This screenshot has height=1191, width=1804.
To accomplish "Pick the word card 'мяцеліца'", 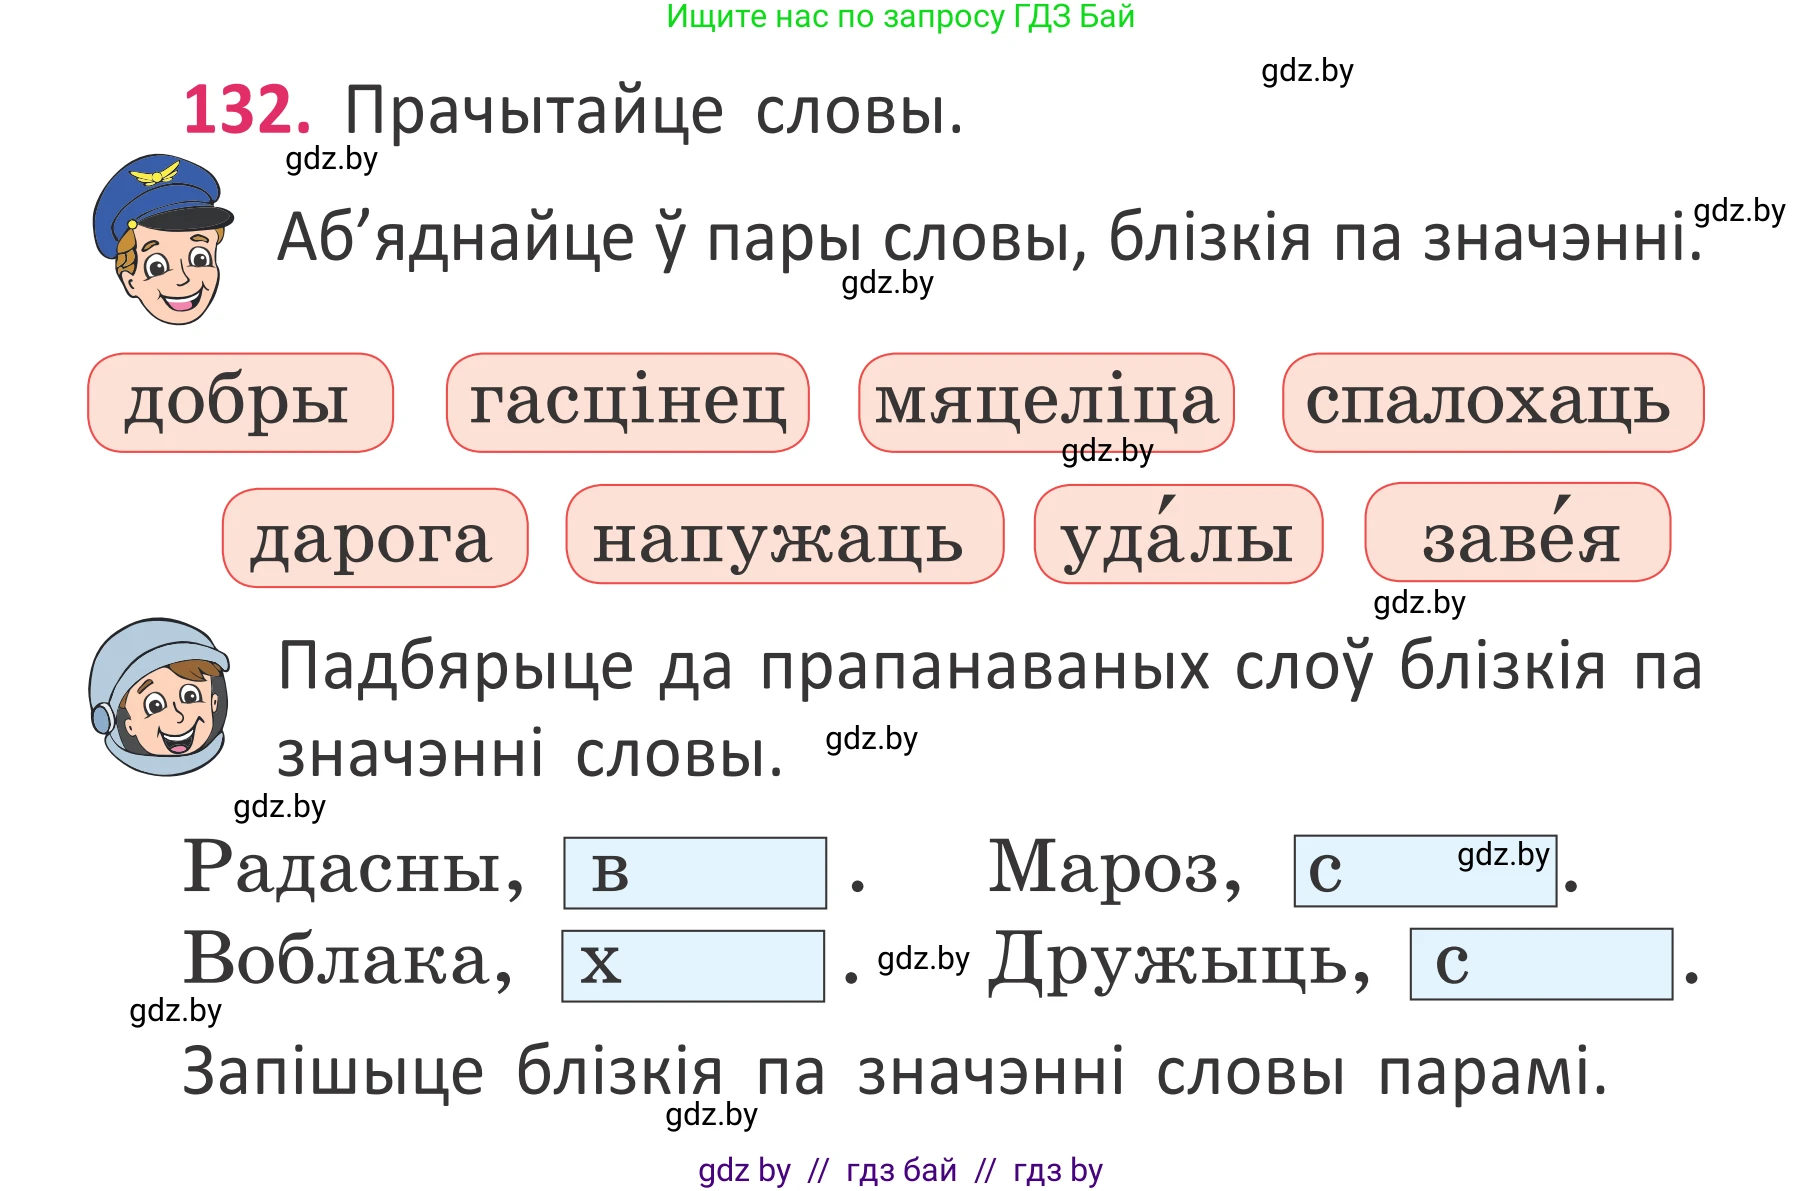I will (1046, 402).
